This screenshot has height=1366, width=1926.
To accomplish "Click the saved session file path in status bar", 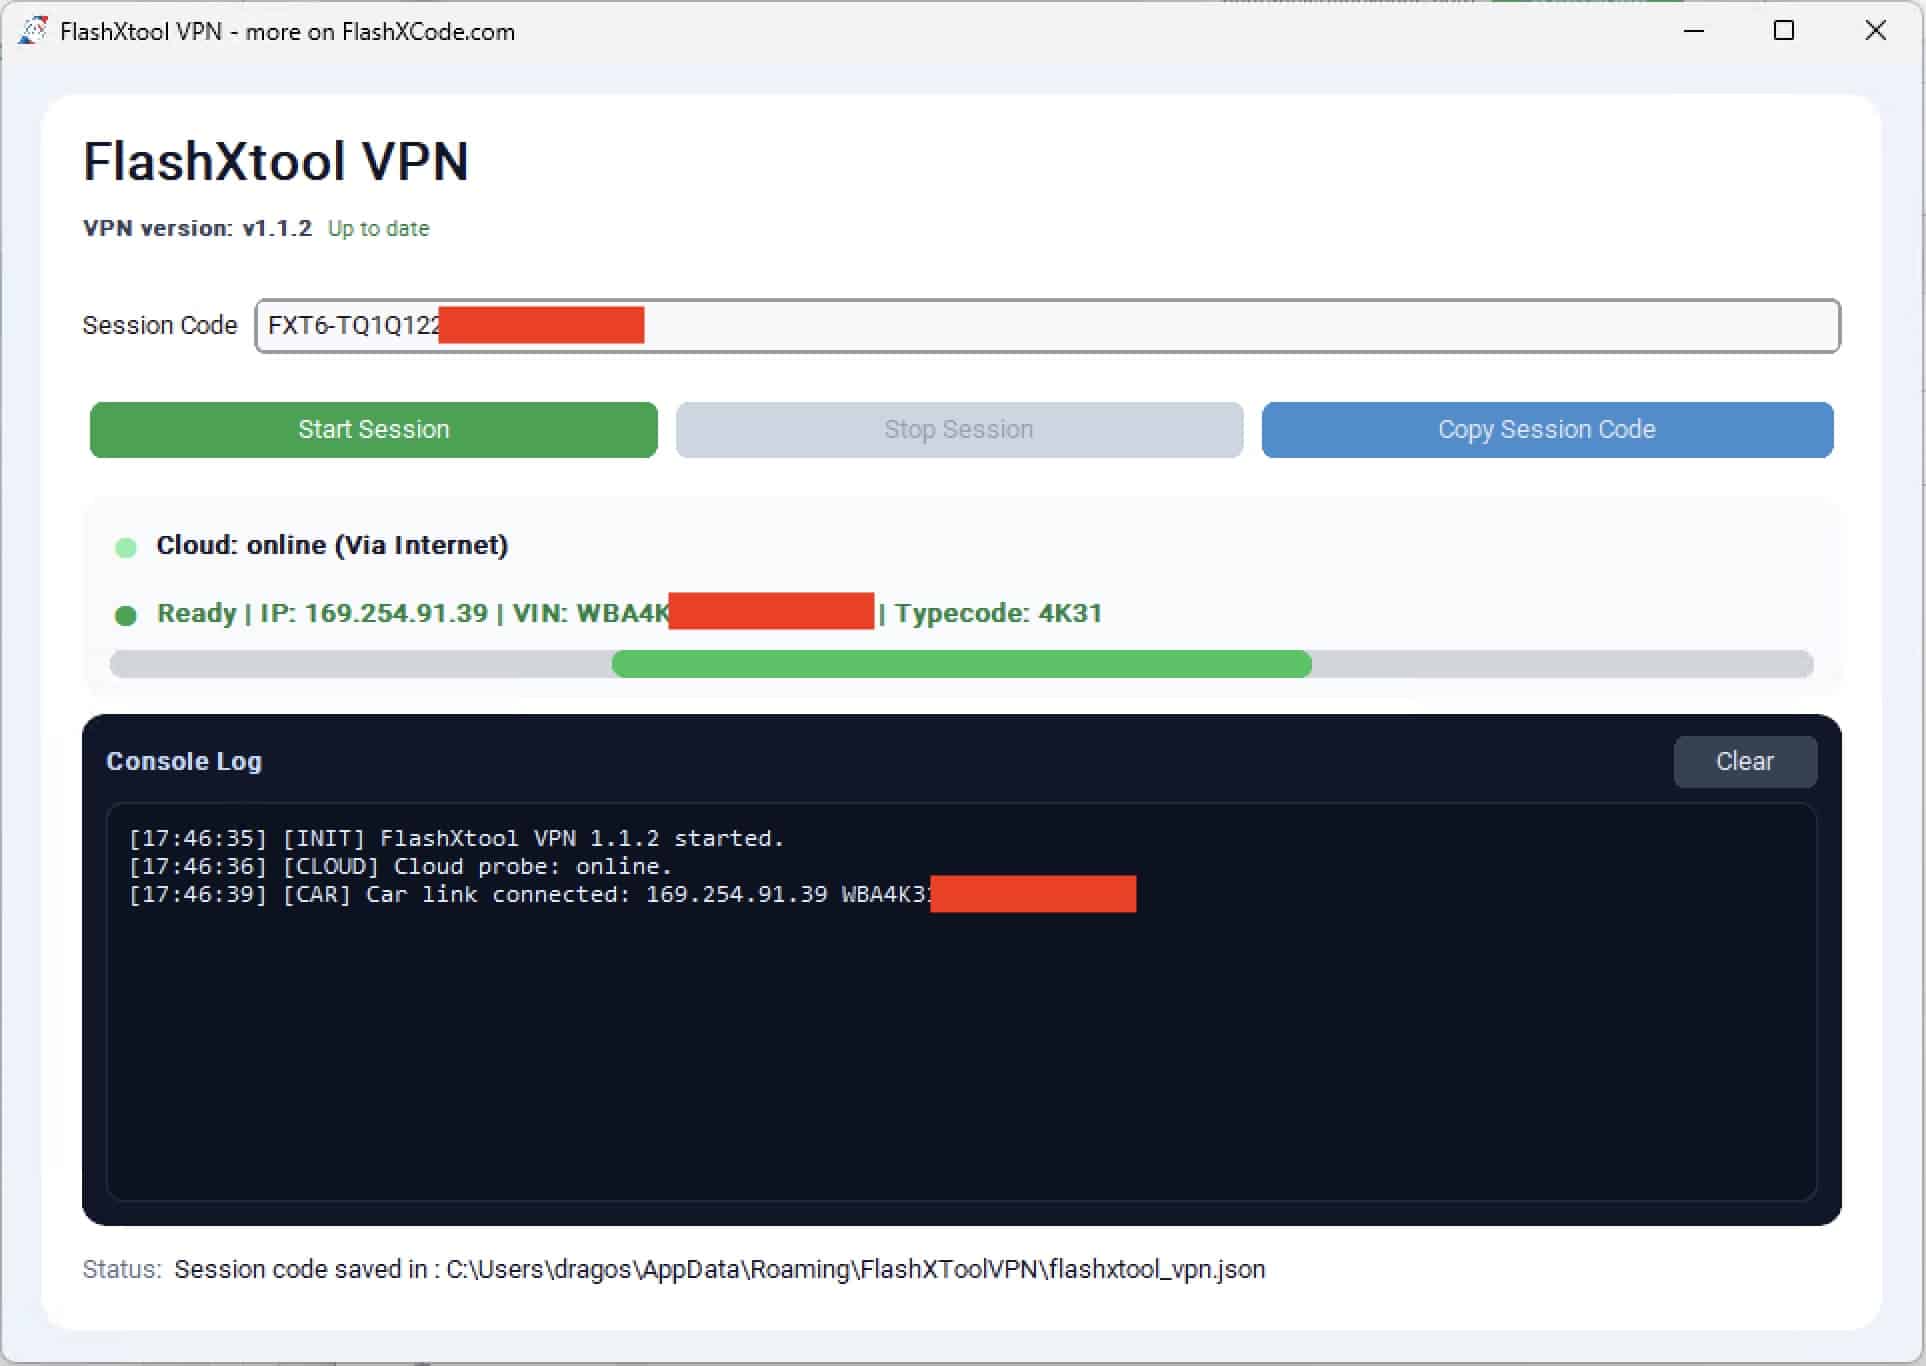I will pyautogui.click(x=855, y=1269).
